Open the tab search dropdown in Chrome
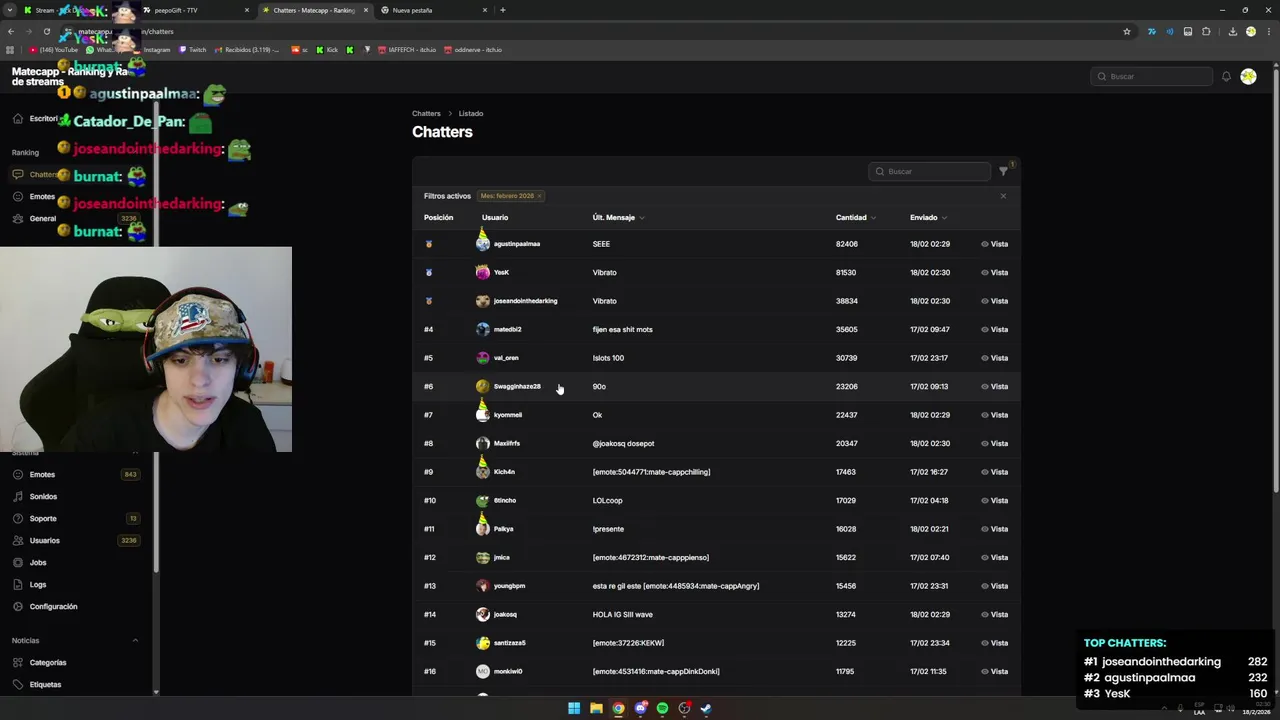Viewport: 1280px width, 720px height. 10,10
